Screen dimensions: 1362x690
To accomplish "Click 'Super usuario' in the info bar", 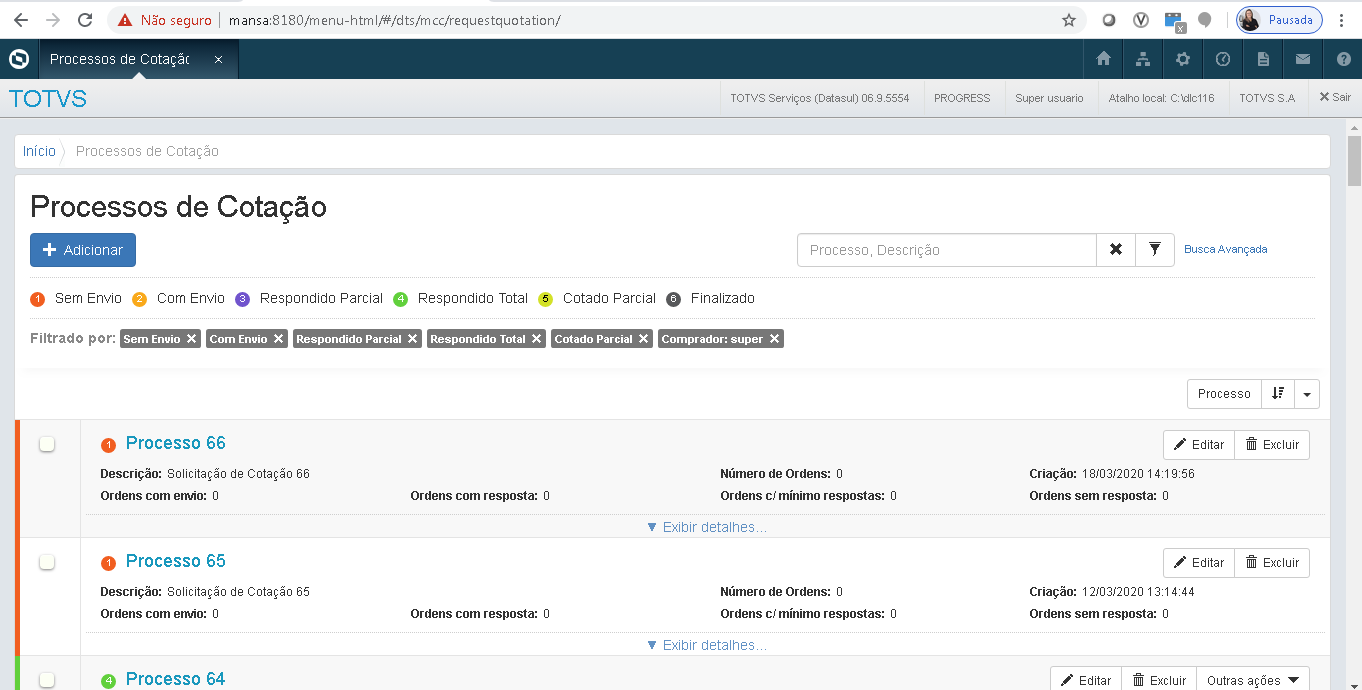I will (x=1049, y=98).
